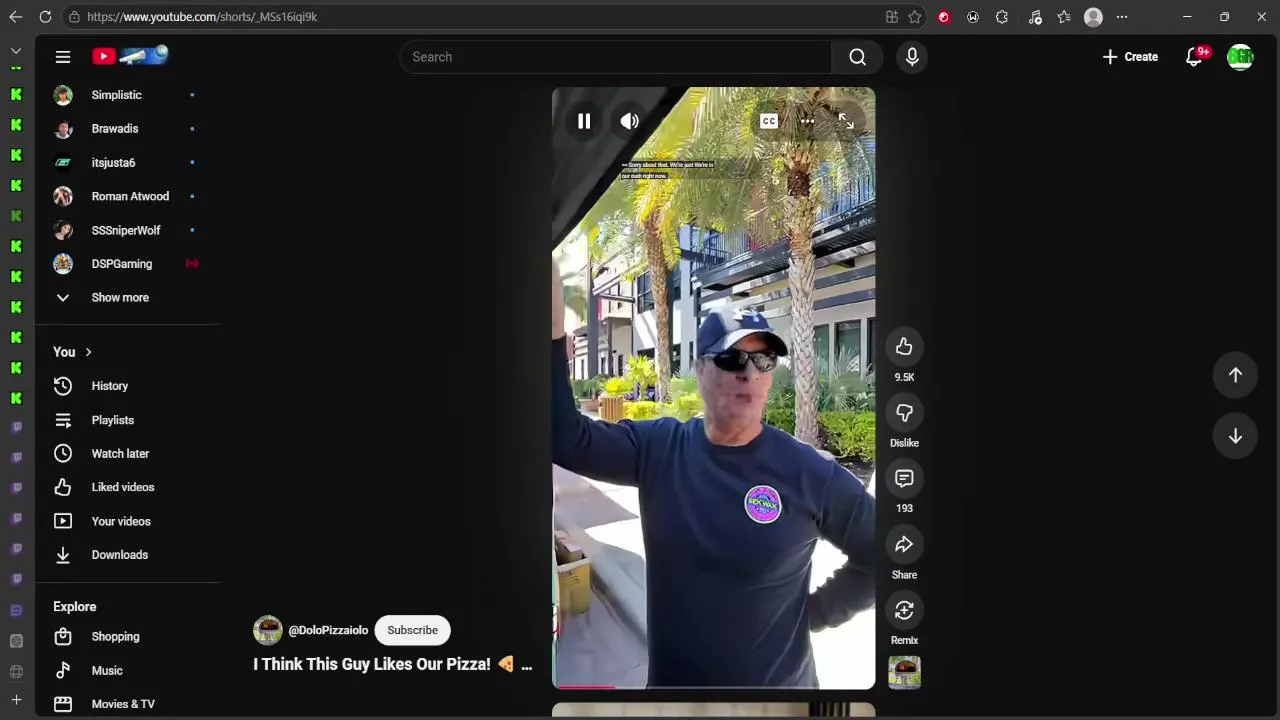Focus the YouTube search box
This screenshot has height=720, width=1280.
[615, 57]
